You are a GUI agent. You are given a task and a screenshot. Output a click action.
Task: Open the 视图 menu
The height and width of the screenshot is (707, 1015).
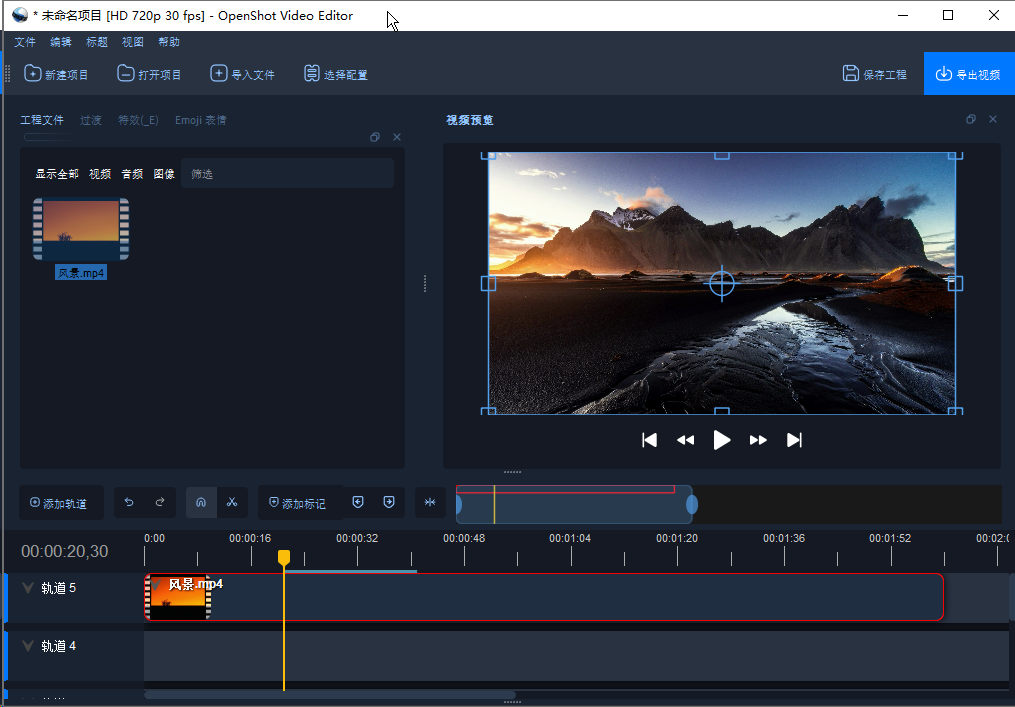point(133,42)
